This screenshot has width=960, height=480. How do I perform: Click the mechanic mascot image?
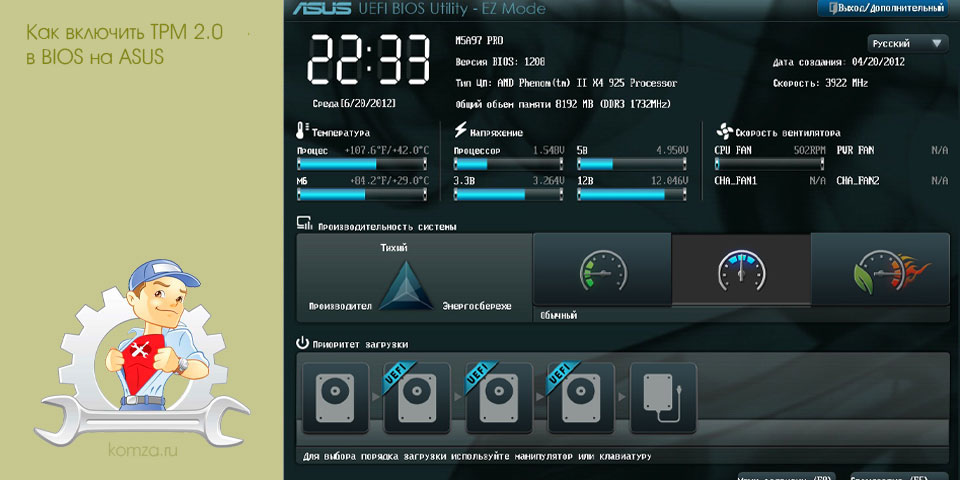[142, 352]
